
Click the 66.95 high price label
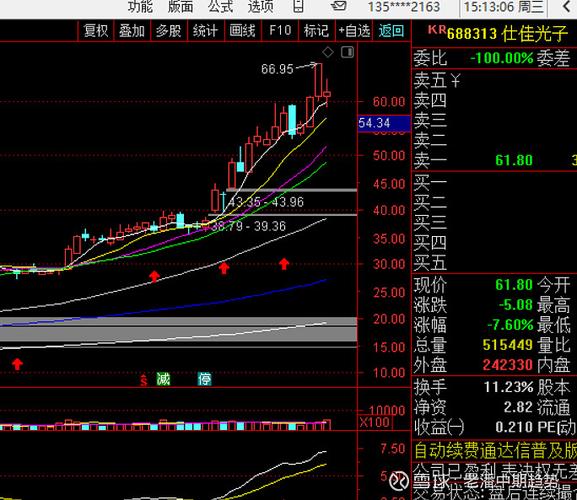click(x=277, y=69)
